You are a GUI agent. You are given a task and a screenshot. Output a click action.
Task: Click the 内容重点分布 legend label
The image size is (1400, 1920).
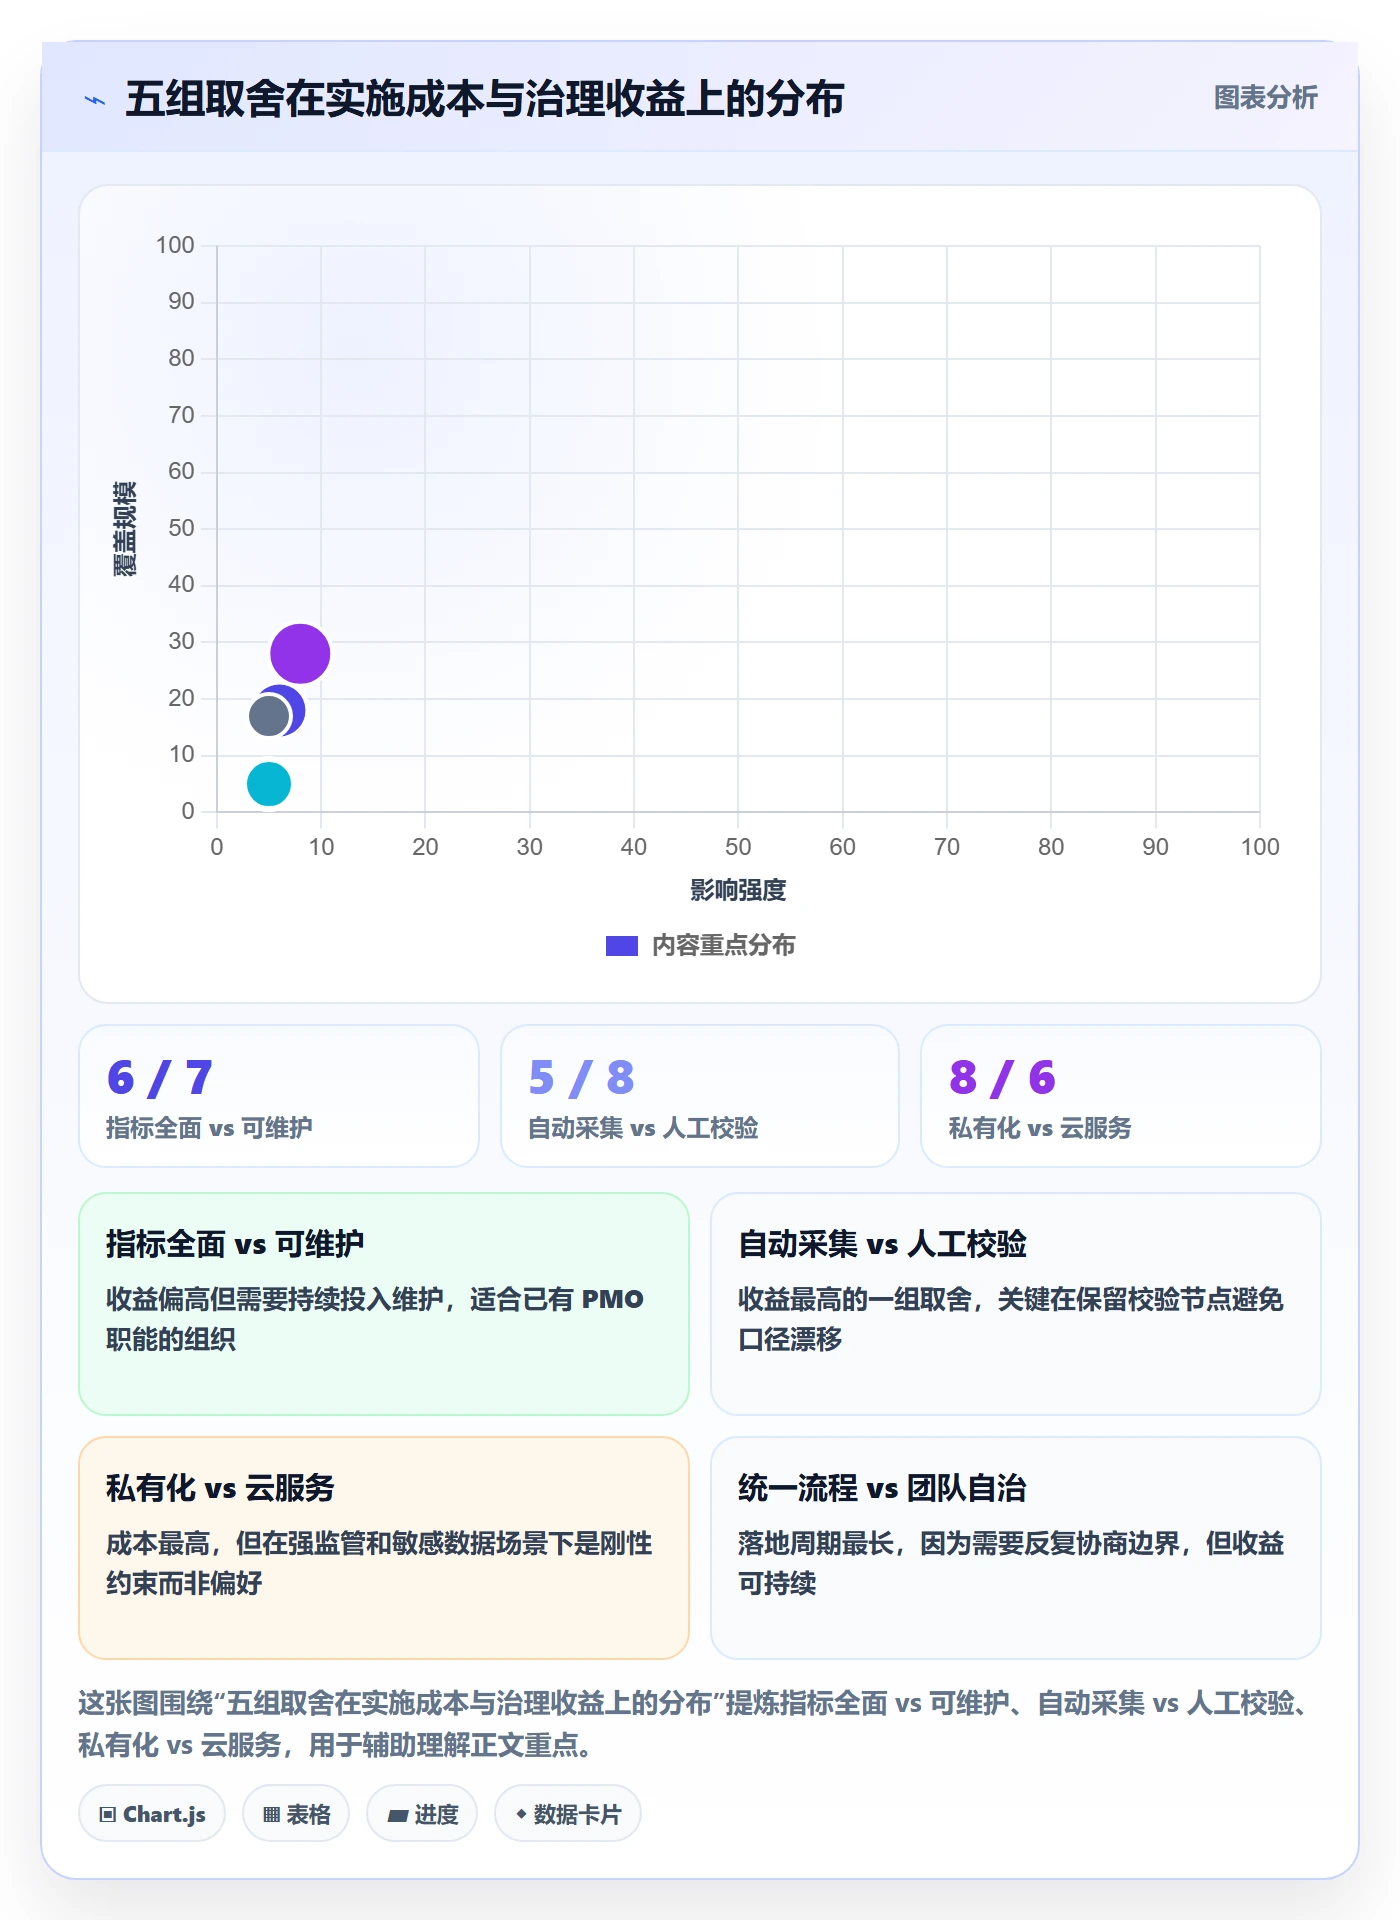723,946
